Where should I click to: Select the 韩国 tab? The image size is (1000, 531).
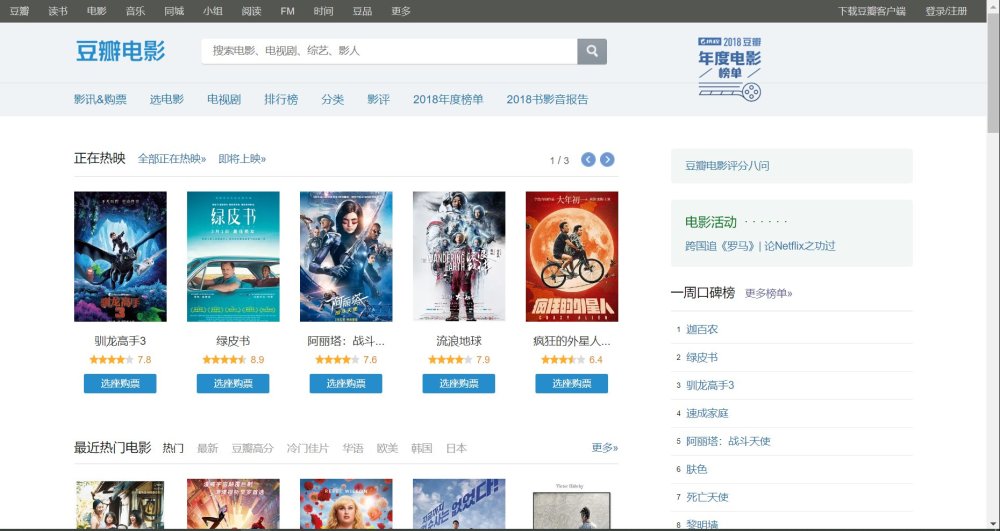(422, 448)
